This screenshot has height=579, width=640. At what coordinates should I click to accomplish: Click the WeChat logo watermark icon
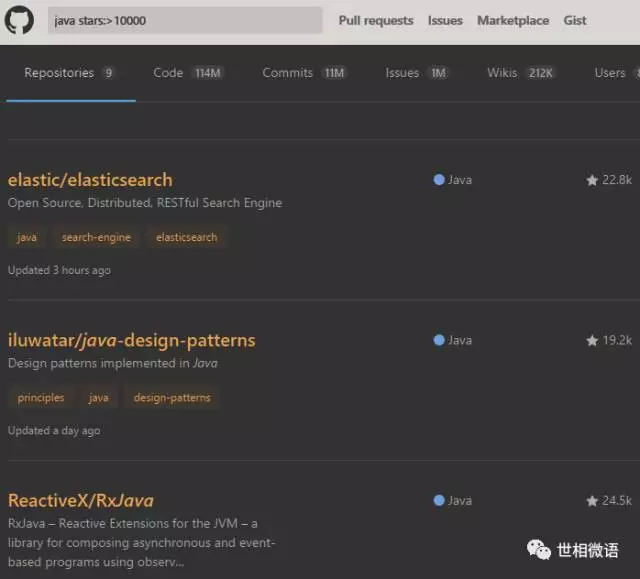[x=539, y=550]
